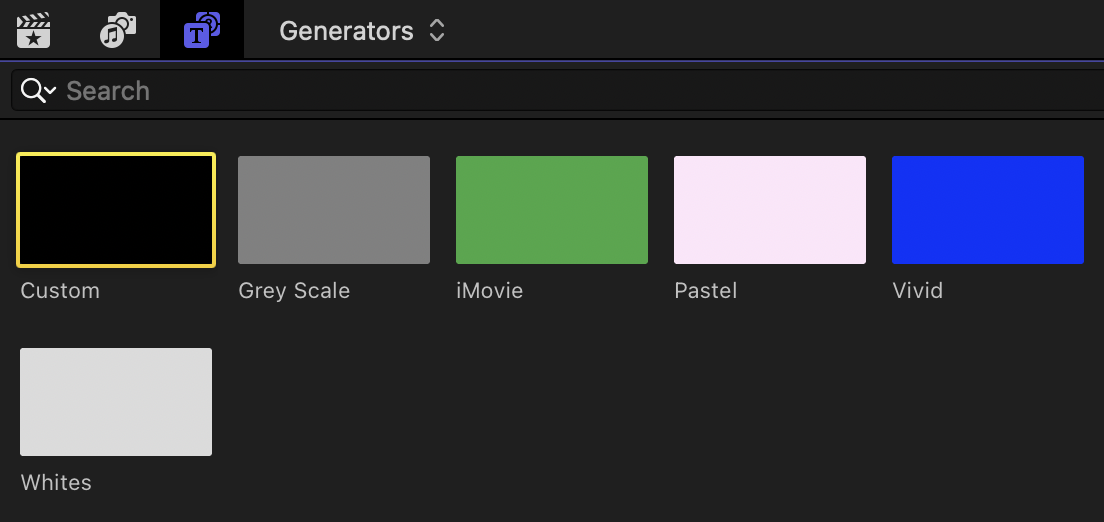Click the "Vivid" text label

(917, 291)
